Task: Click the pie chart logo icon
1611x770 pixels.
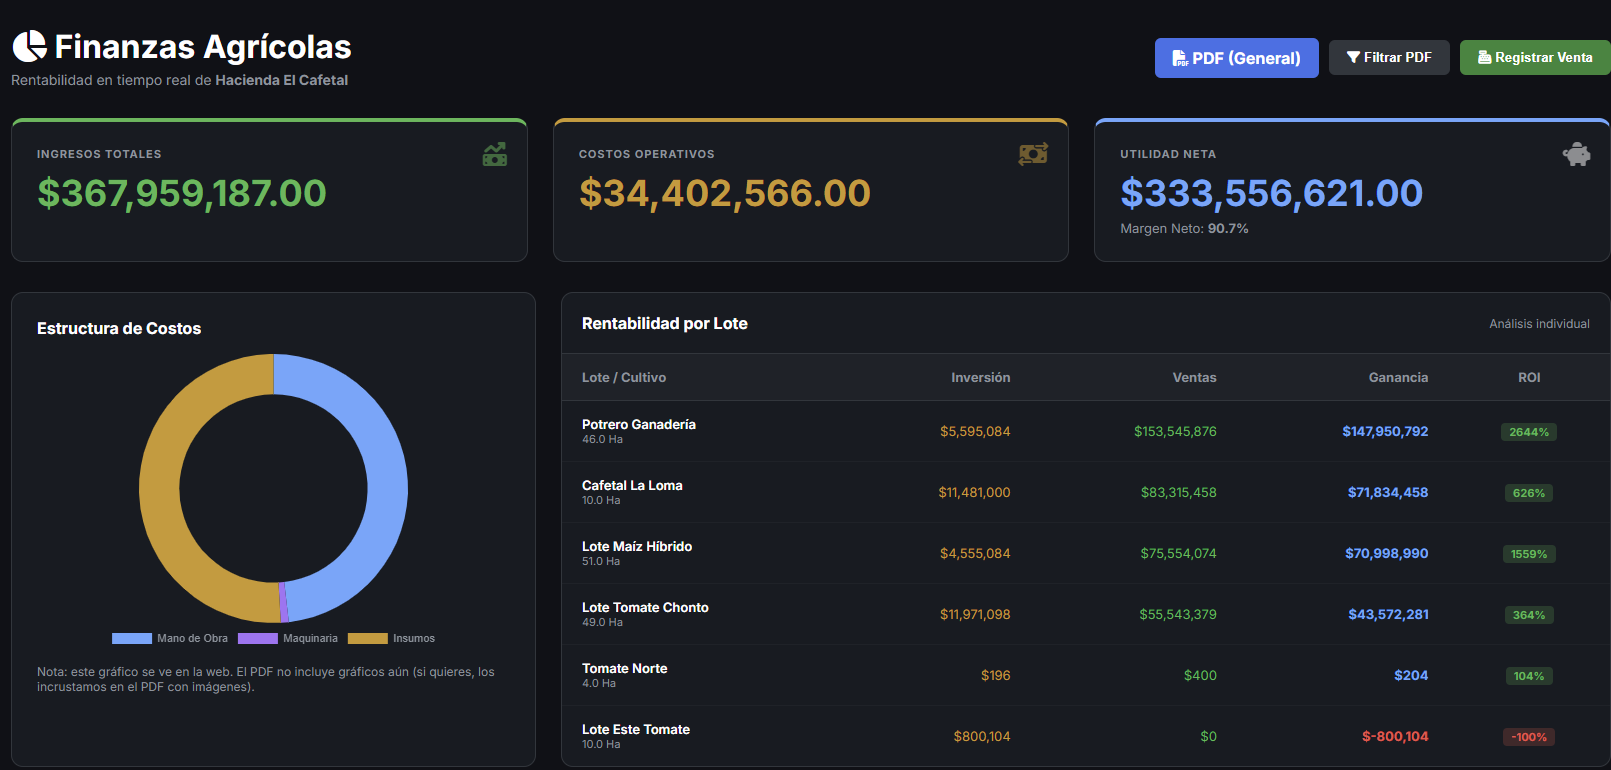Action: click(30, 46)
